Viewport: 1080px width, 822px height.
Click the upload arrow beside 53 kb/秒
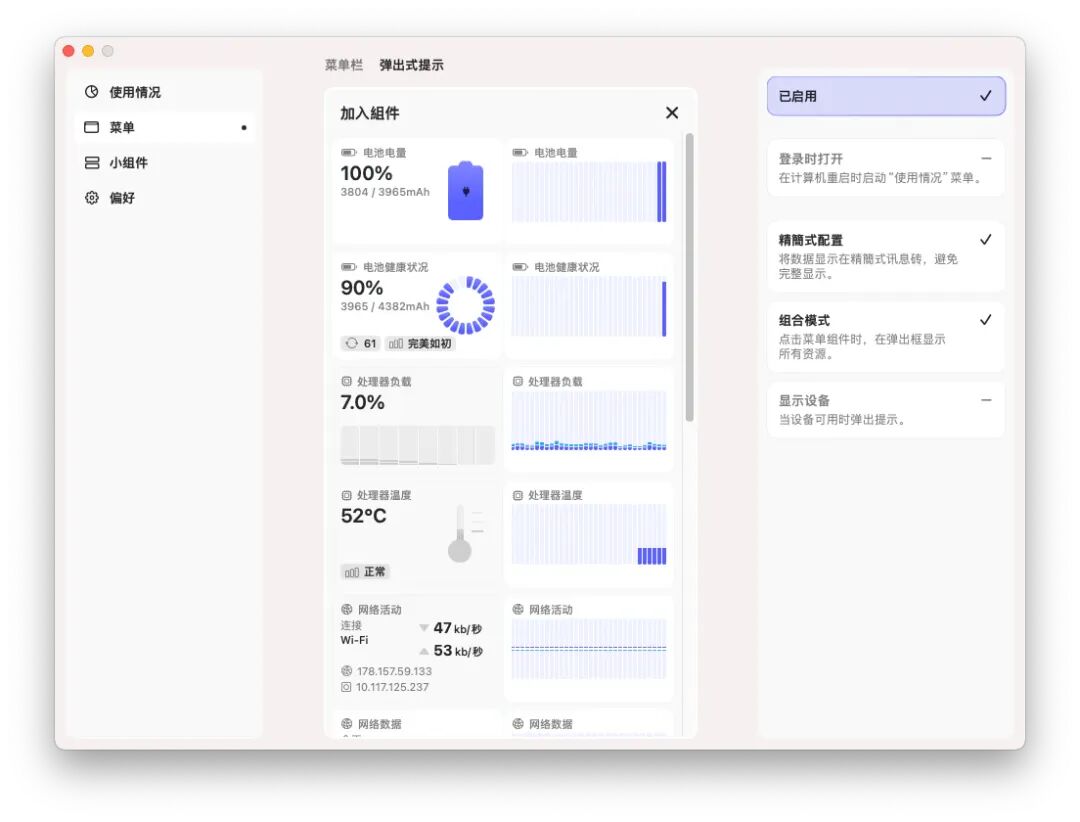click(424, 651)
